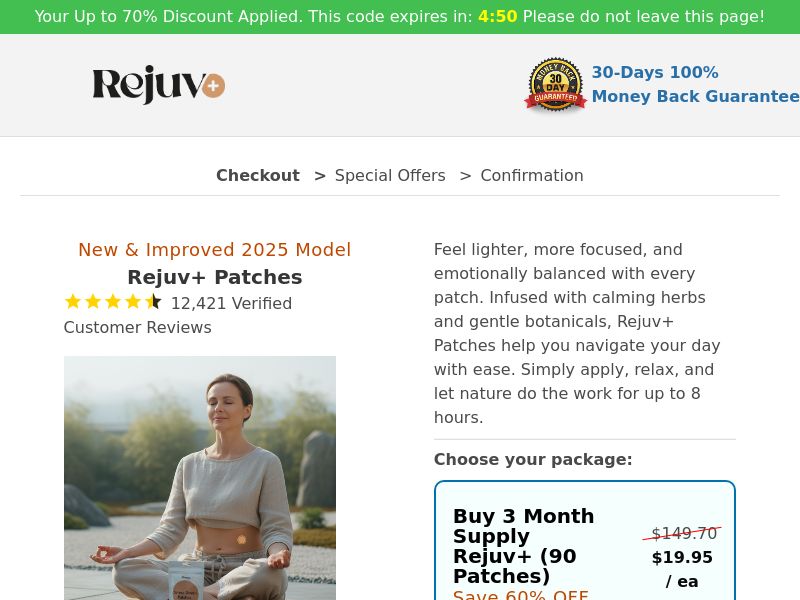Click the 30 Day money back badge

pyautogui.click(x=556, y=84)
